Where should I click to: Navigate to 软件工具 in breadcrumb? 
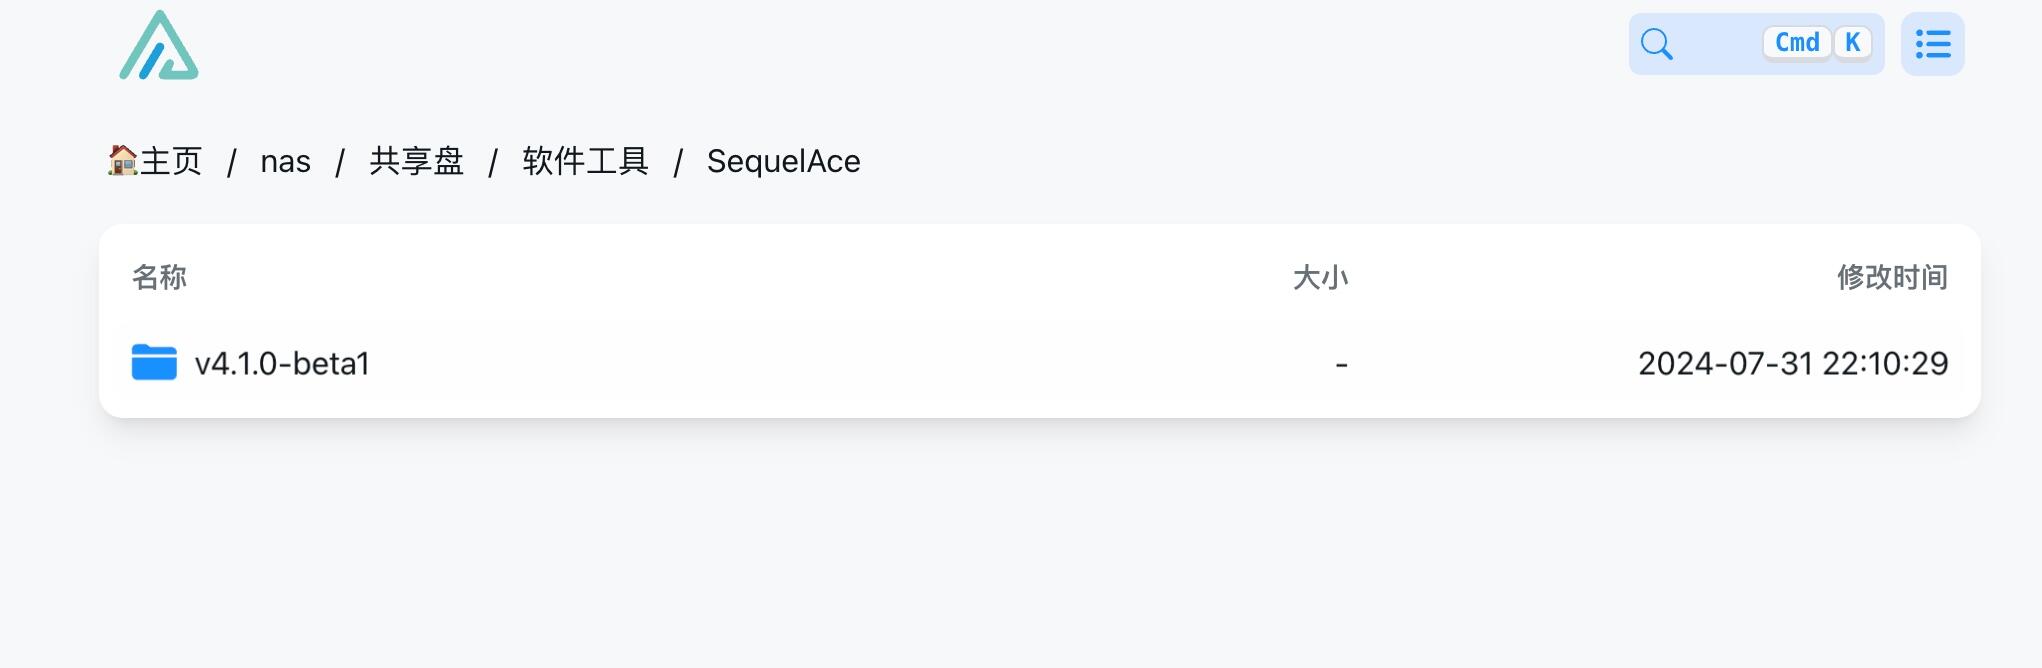point(583,161)
